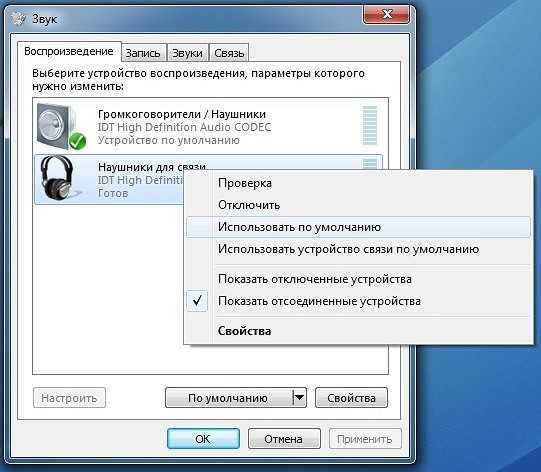This screenshot has width=541, height=472.
Task: Click the speaker icon of Громкоговорители / Наушники
Action: click(x=61, y=127)
